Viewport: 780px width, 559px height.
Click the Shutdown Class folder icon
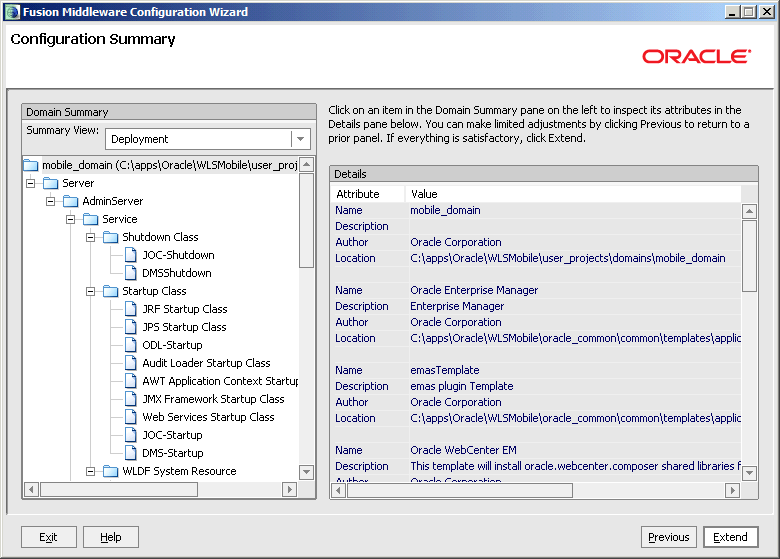[x=110, y=237]
